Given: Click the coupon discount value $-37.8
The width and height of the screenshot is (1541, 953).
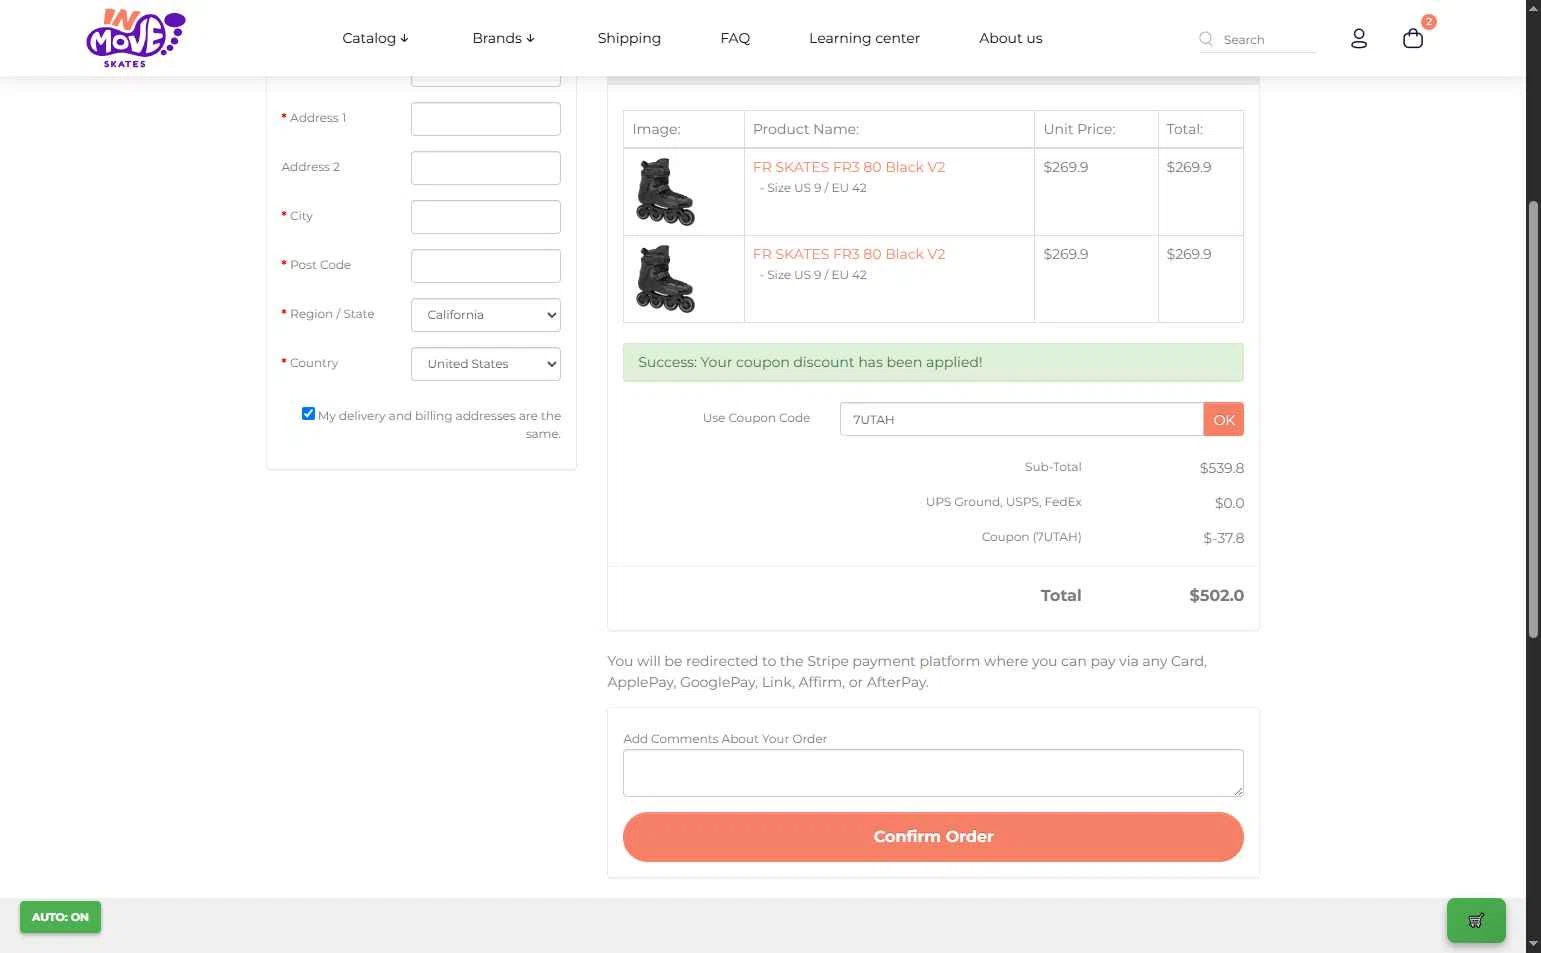Looking at the screenshot, I should [1224, 538].
